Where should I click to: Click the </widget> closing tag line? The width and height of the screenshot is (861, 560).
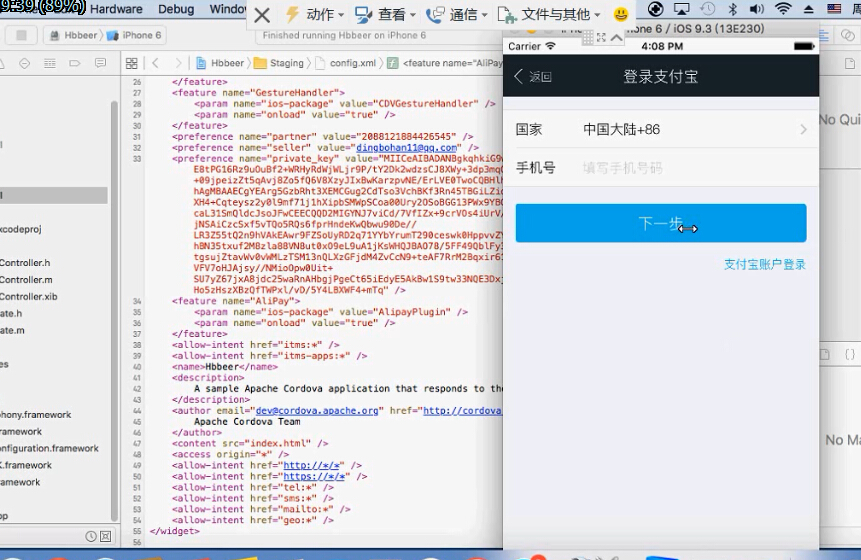coord(175,531)
